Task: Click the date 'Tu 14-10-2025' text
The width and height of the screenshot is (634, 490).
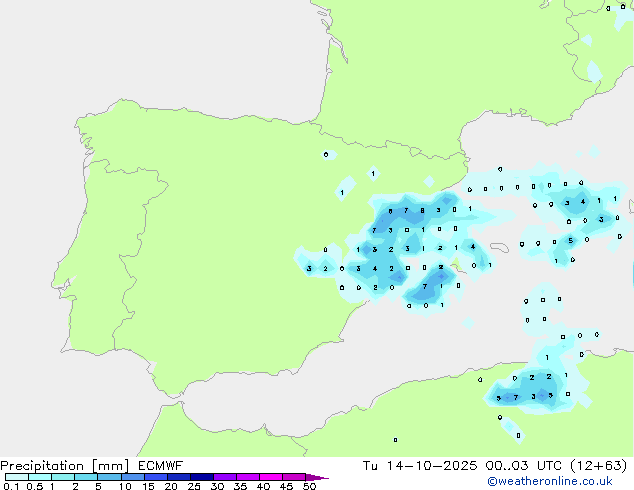Action: (420, 466)
